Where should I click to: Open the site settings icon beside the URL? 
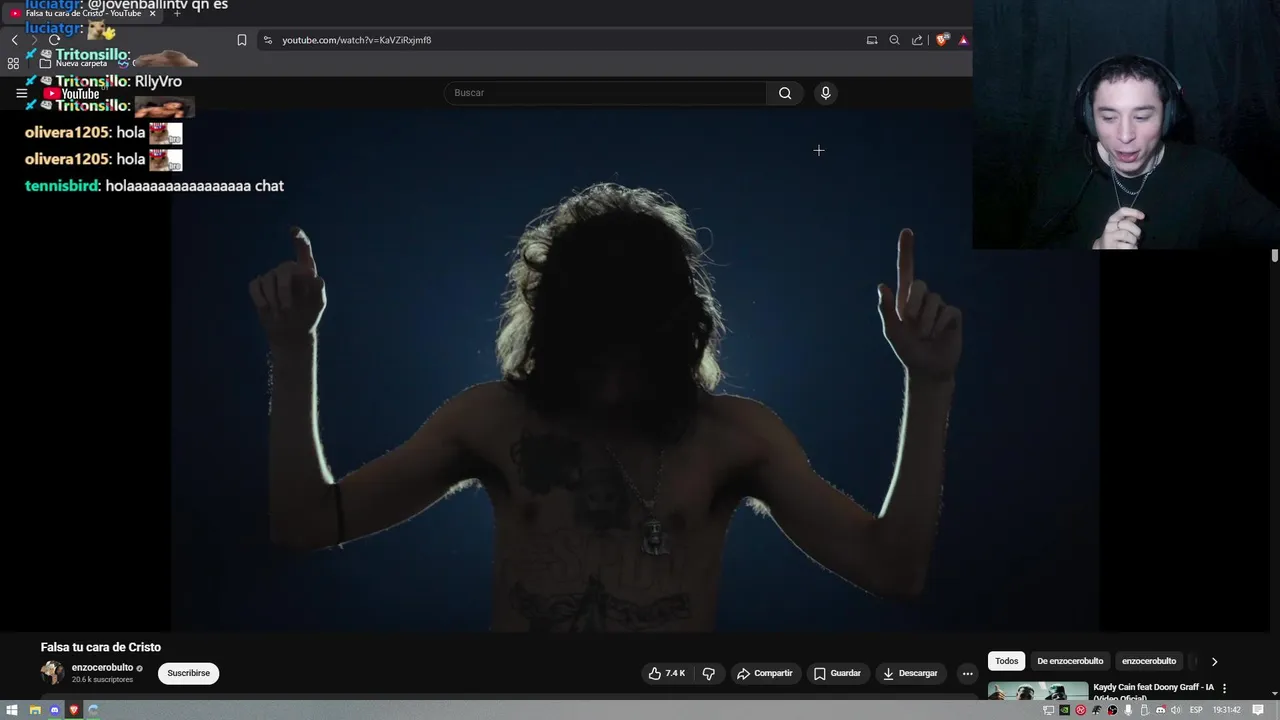[x=267, y=40]
